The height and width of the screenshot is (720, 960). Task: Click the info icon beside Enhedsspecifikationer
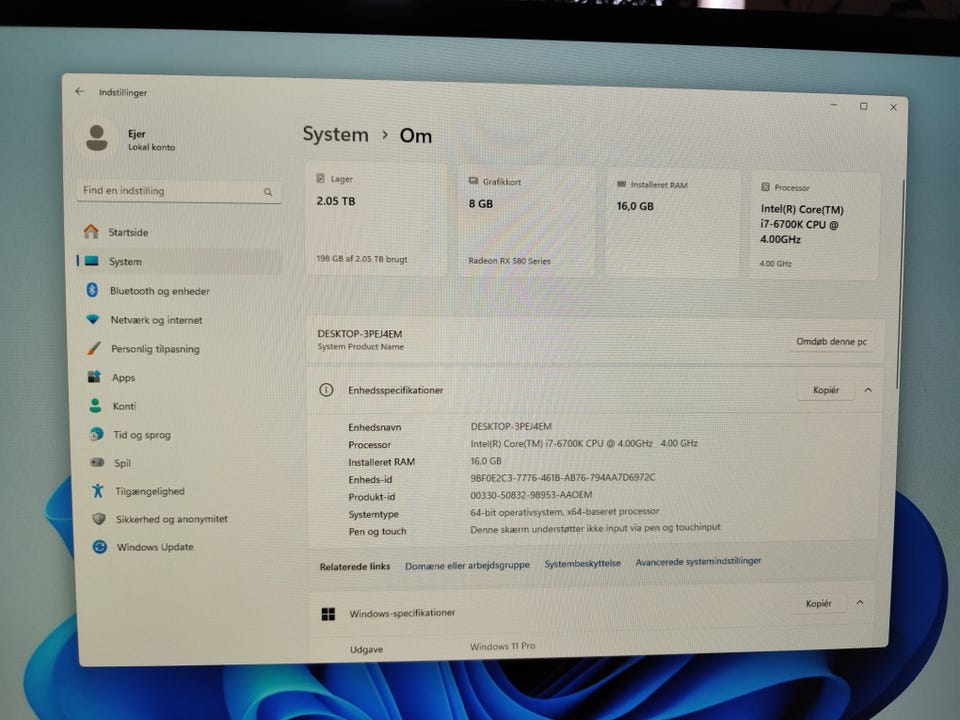[326, 389]
